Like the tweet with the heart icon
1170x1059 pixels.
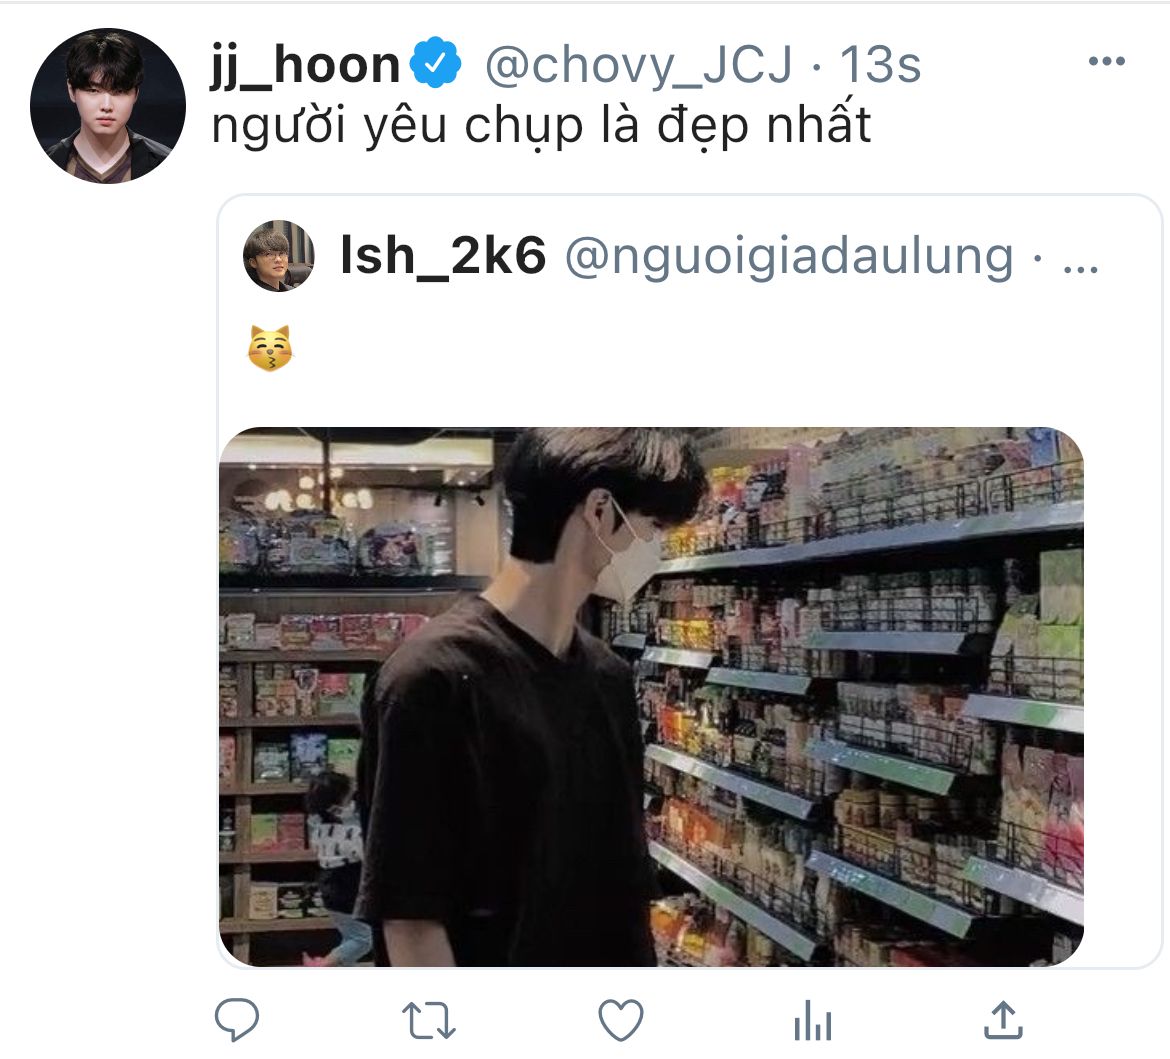click(x=621, y=1020)
